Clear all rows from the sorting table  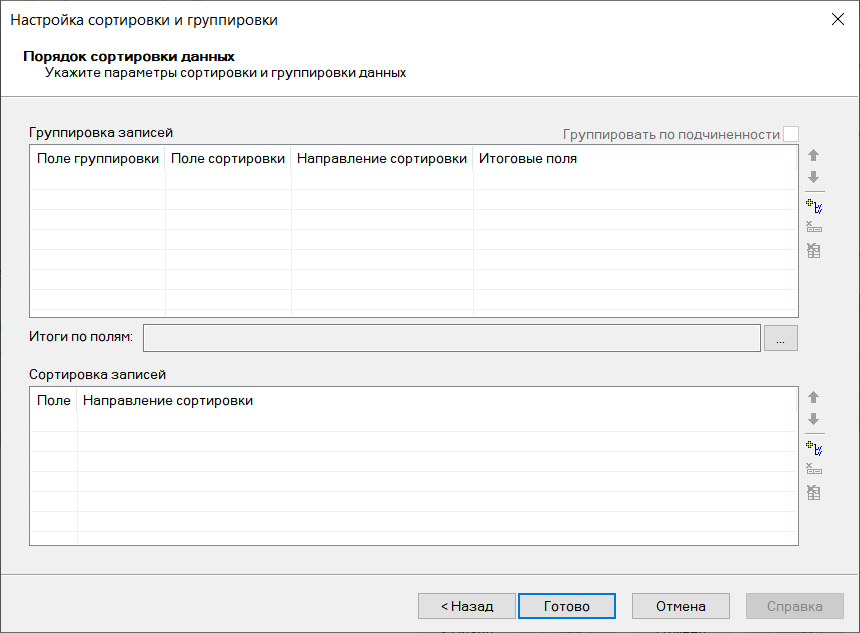pyautogui.click(x=813, y=491)
